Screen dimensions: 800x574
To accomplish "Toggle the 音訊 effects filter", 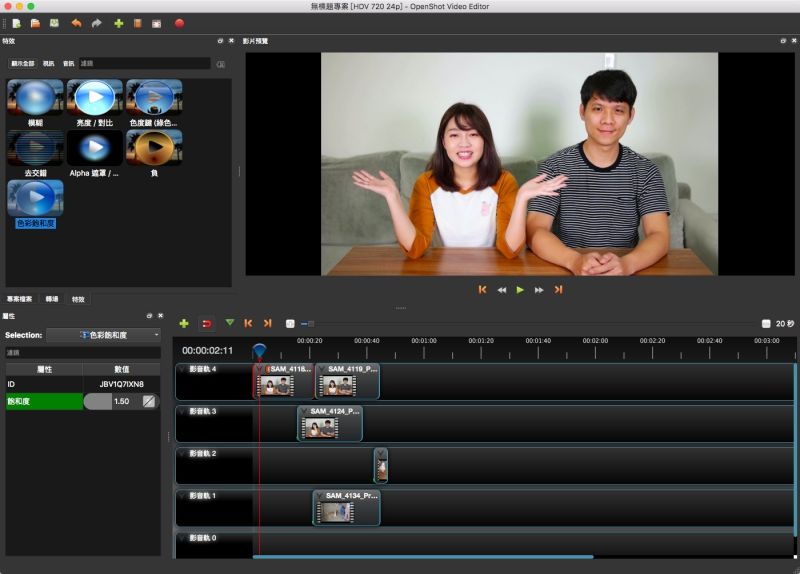I will (x=67, y=63).
